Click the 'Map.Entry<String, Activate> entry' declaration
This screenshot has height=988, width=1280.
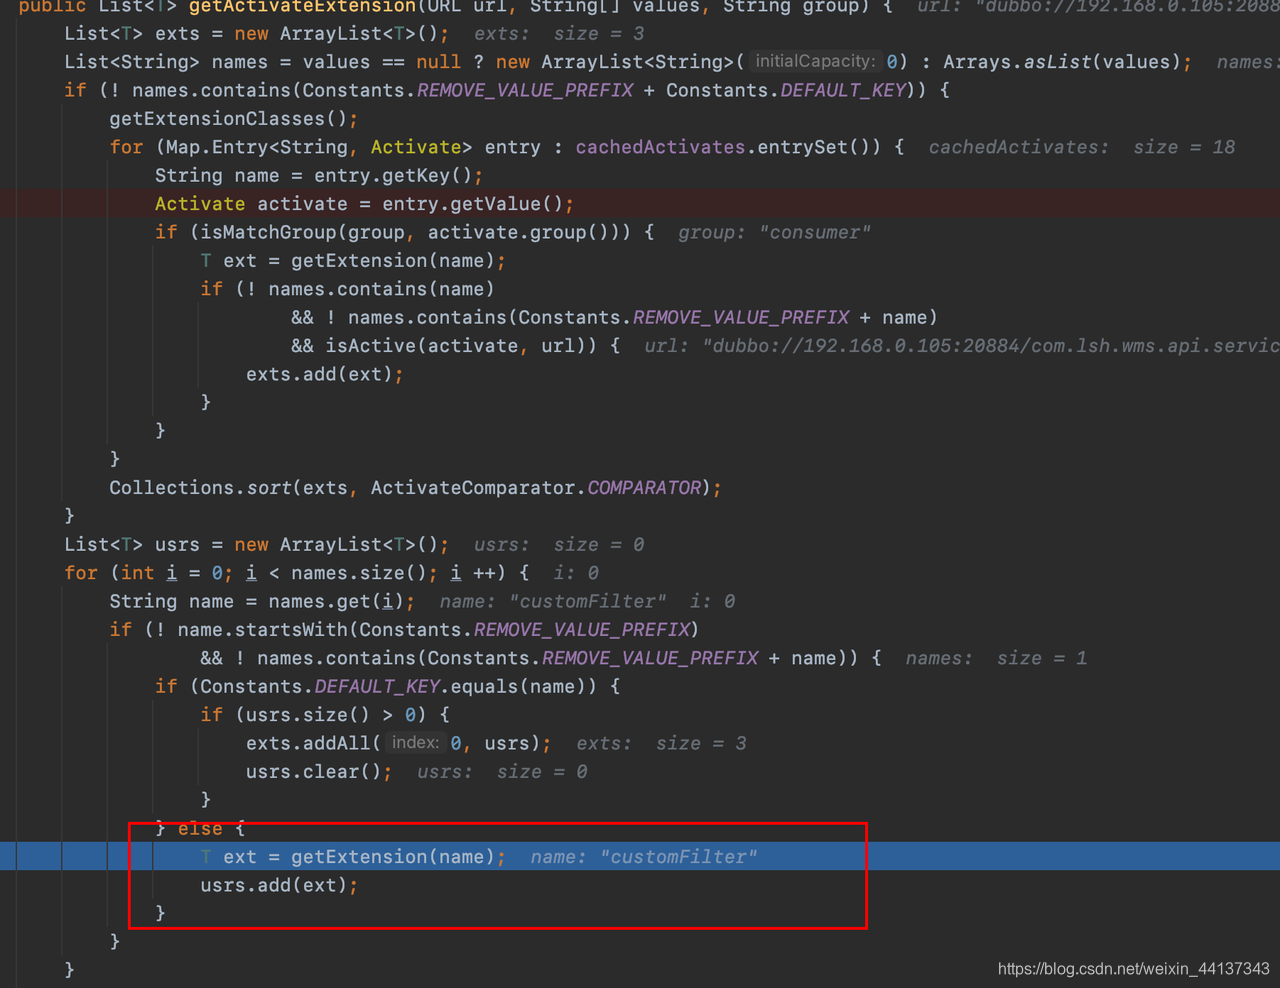pyautogui.click(x=353, y=147)
